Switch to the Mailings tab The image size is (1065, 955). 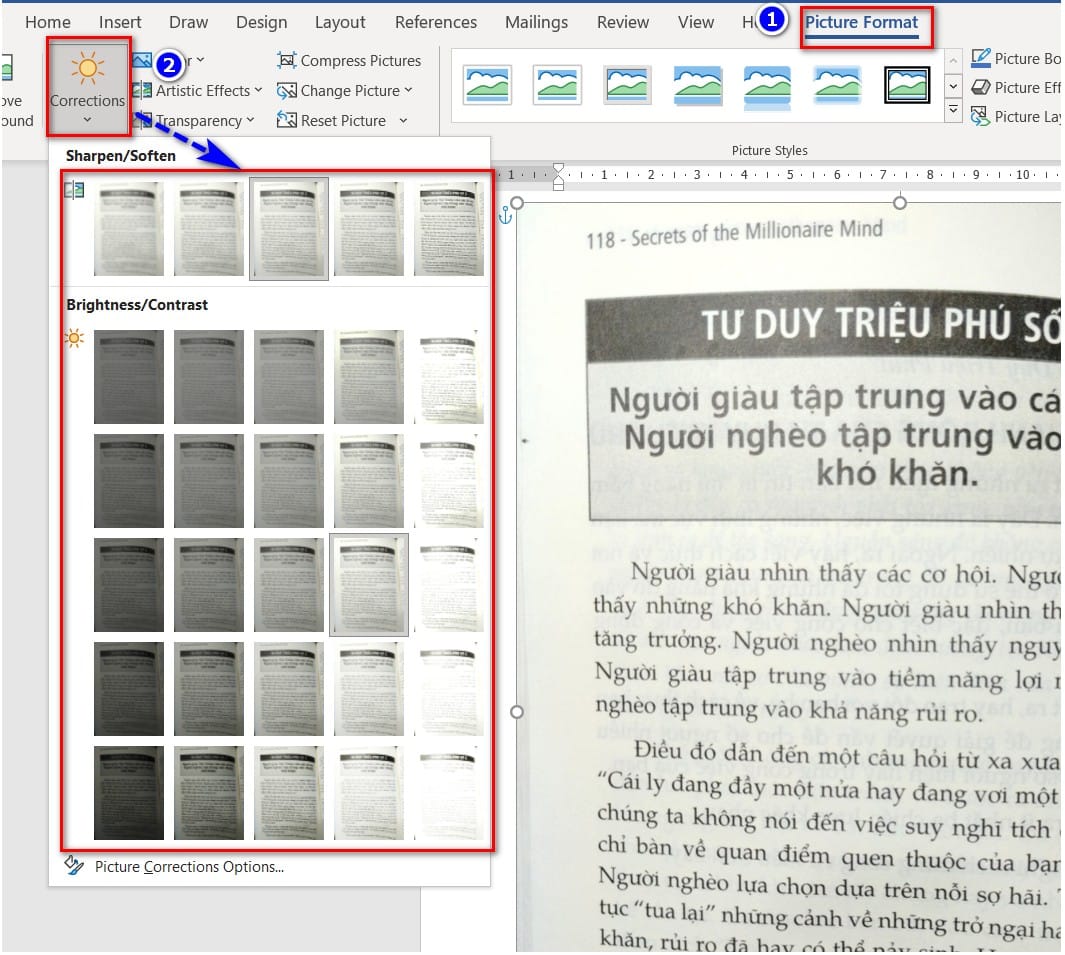[537, 22]
